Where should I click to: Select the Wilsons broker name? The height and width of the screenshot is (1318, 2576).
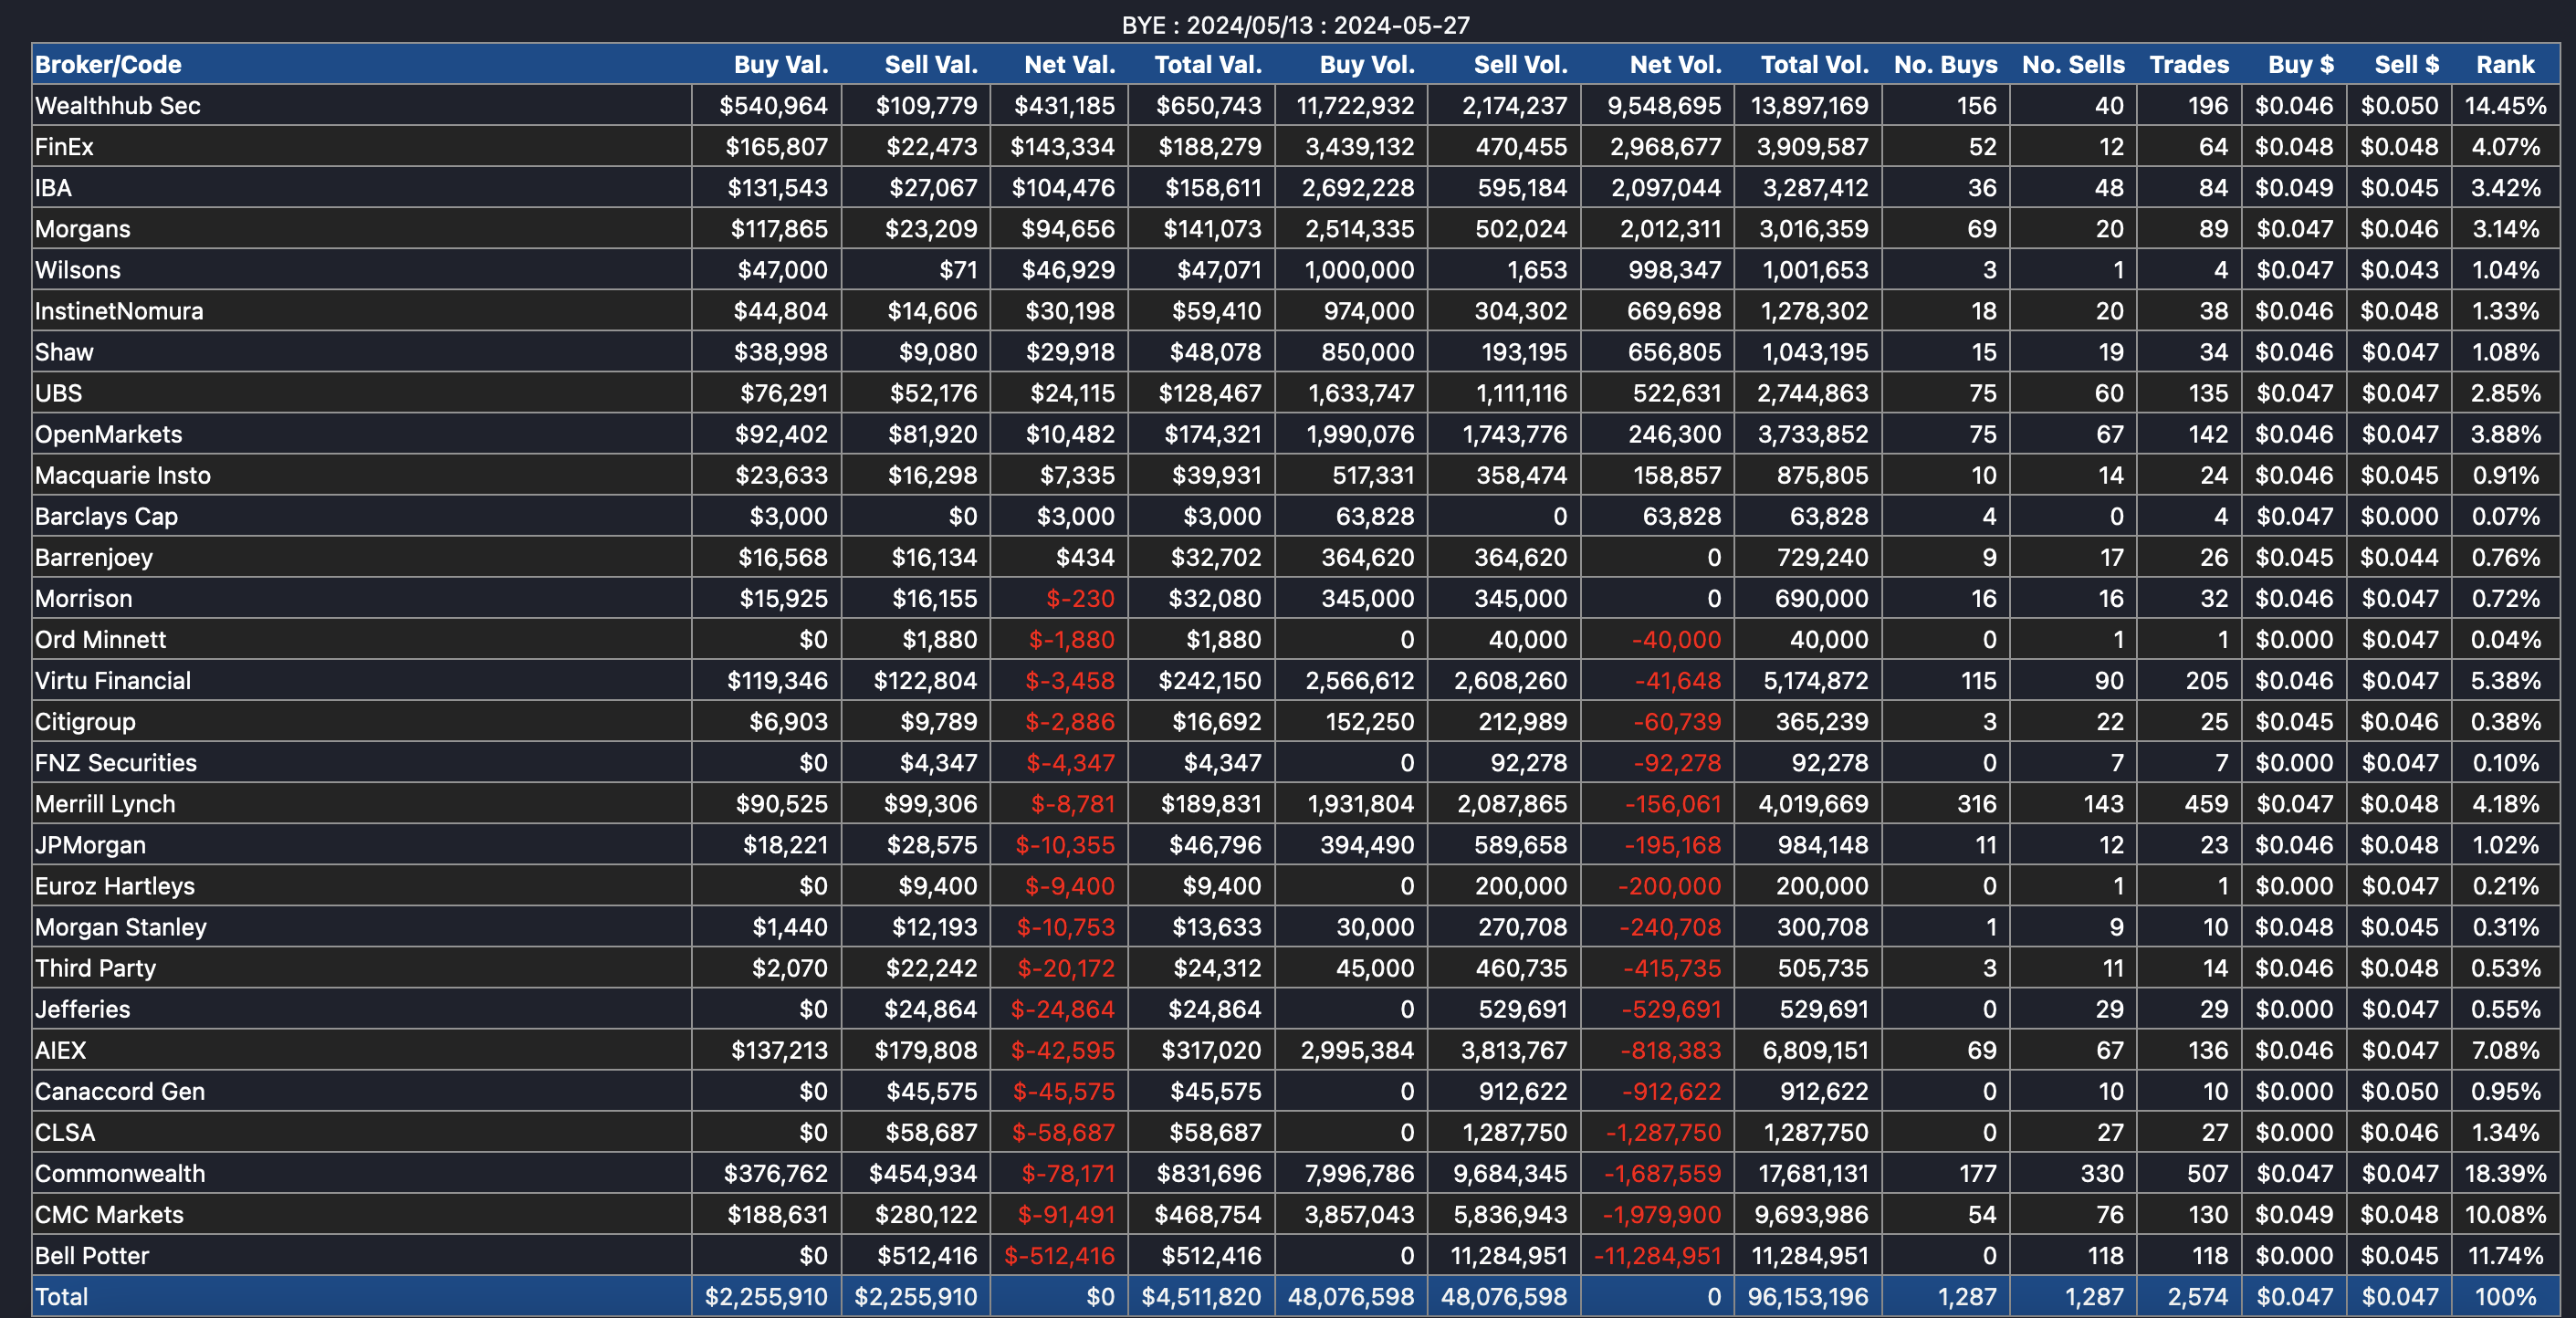click(77, 270)
